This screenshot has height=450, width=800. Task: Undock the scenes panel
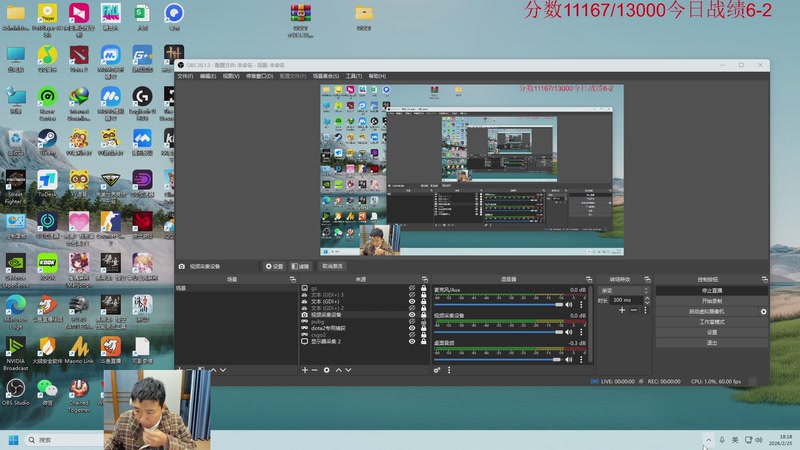(x=292, y=279)
